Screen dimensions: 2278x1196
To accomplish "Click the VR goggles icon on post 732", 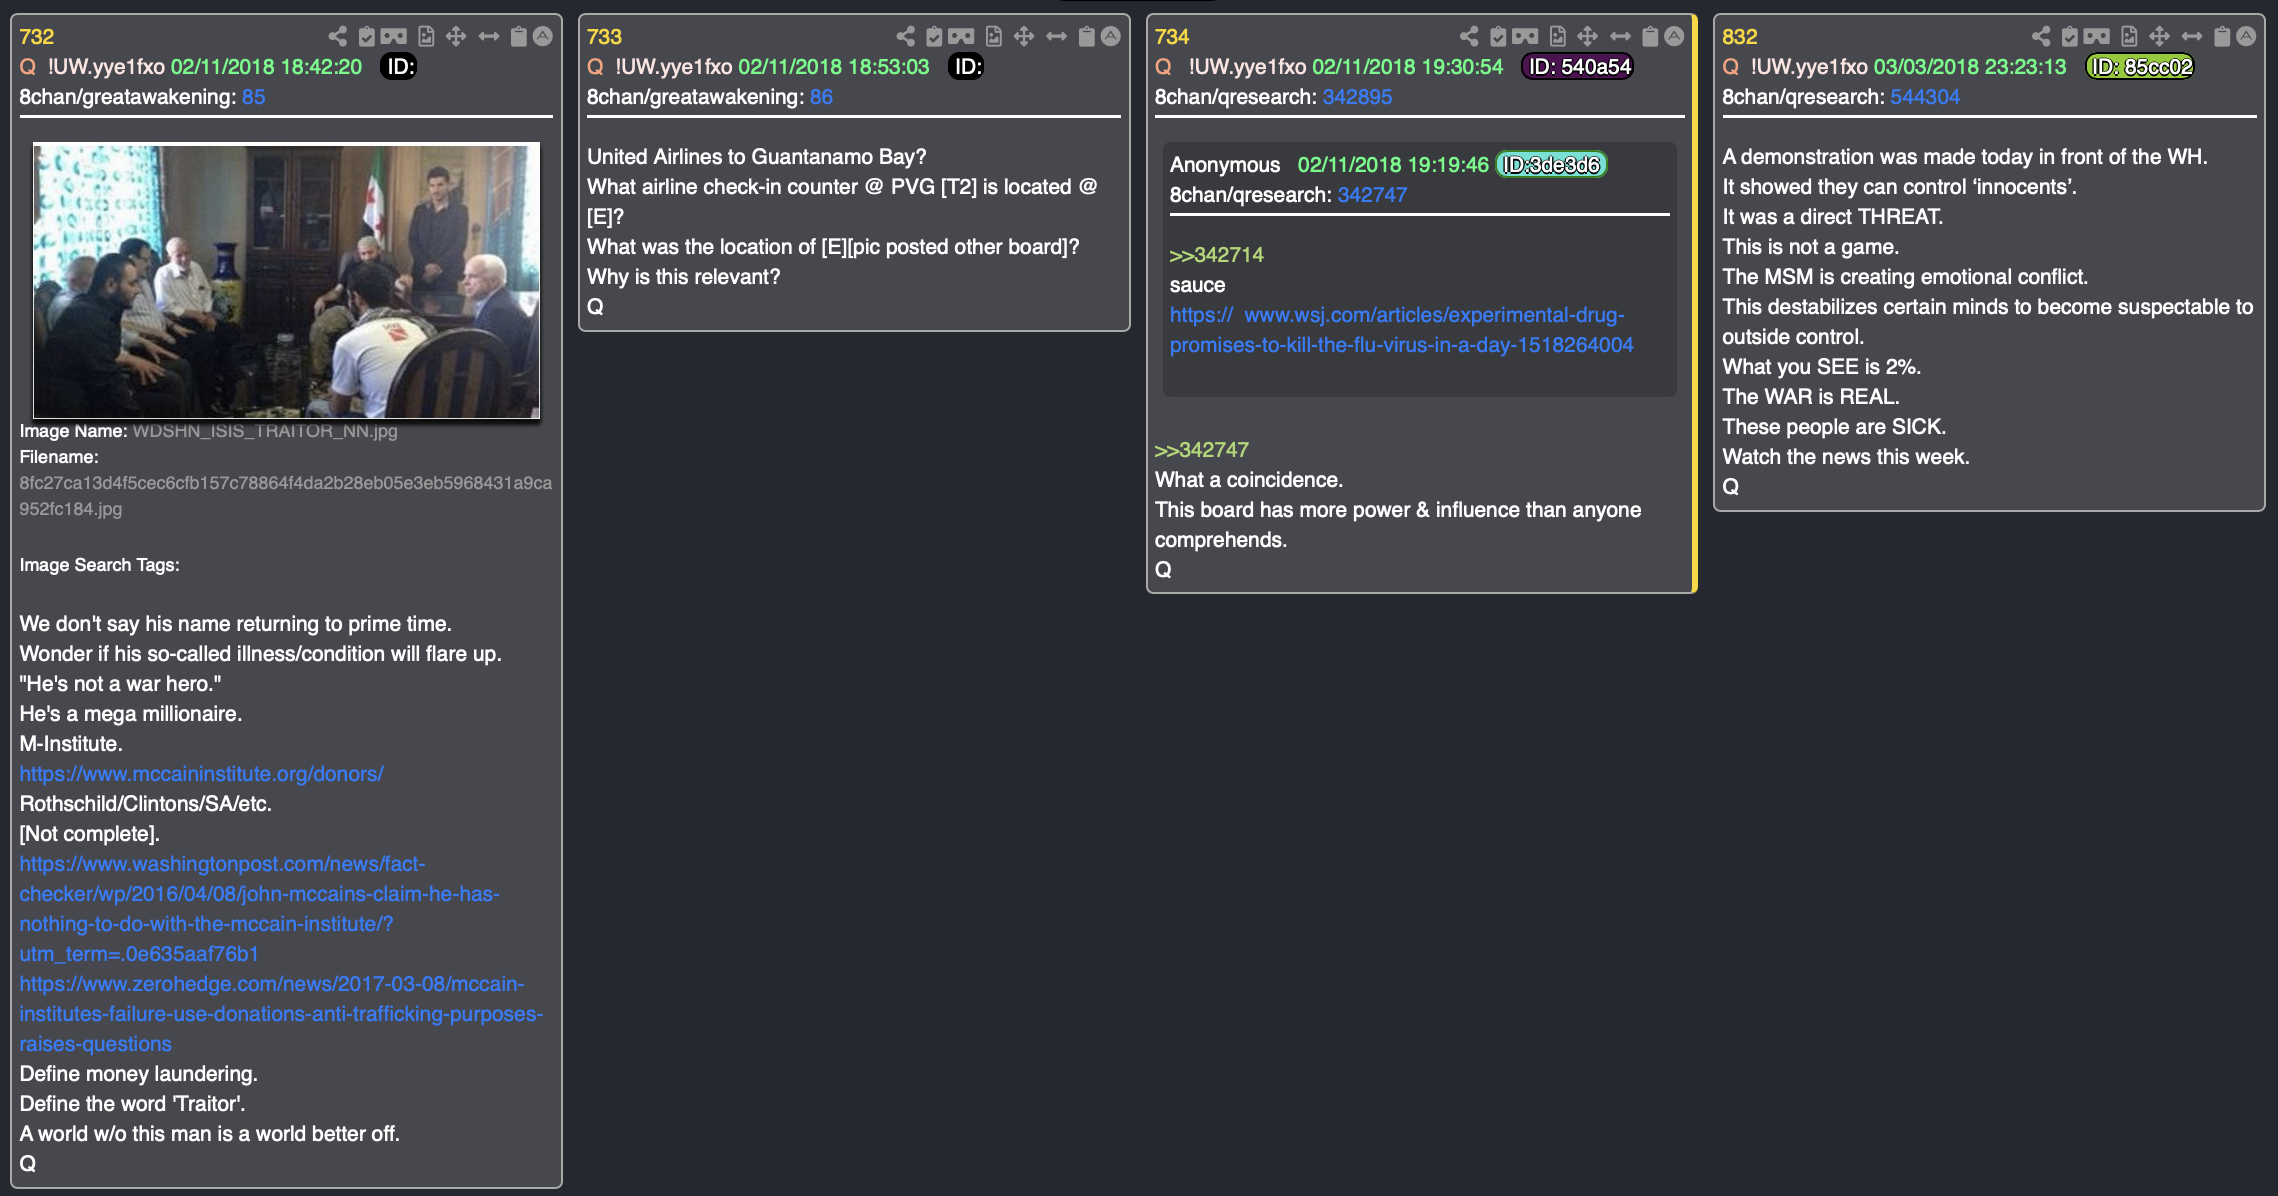I will click(394, 37).
